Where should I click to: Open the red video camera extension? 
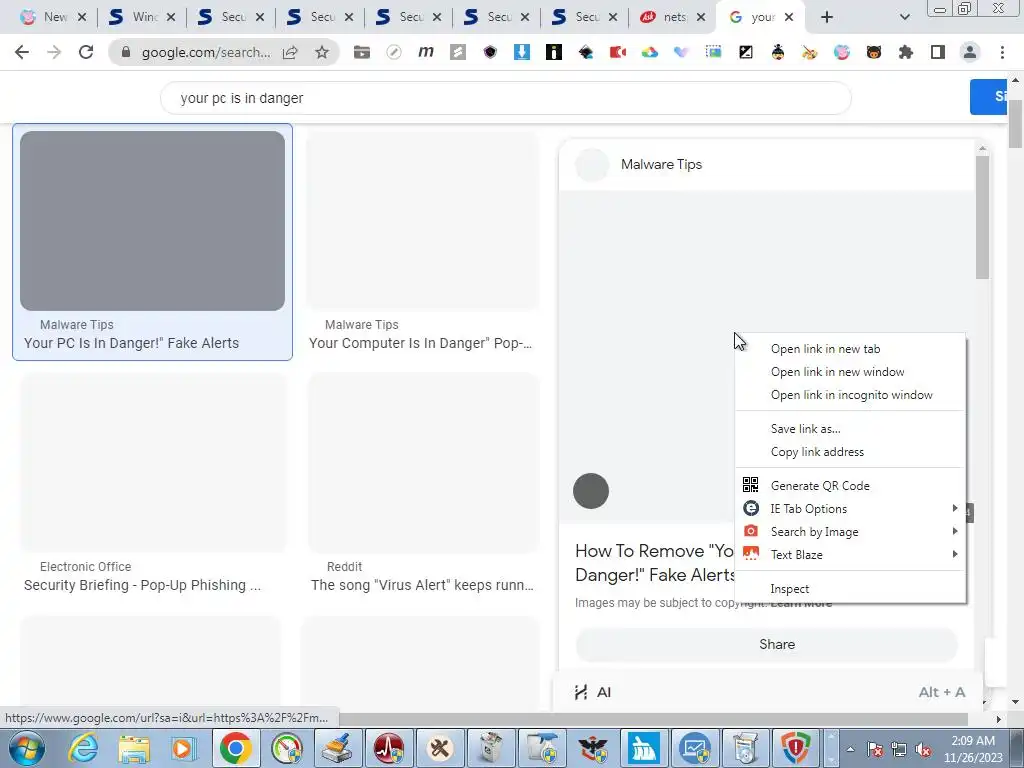tap(618, 52)
